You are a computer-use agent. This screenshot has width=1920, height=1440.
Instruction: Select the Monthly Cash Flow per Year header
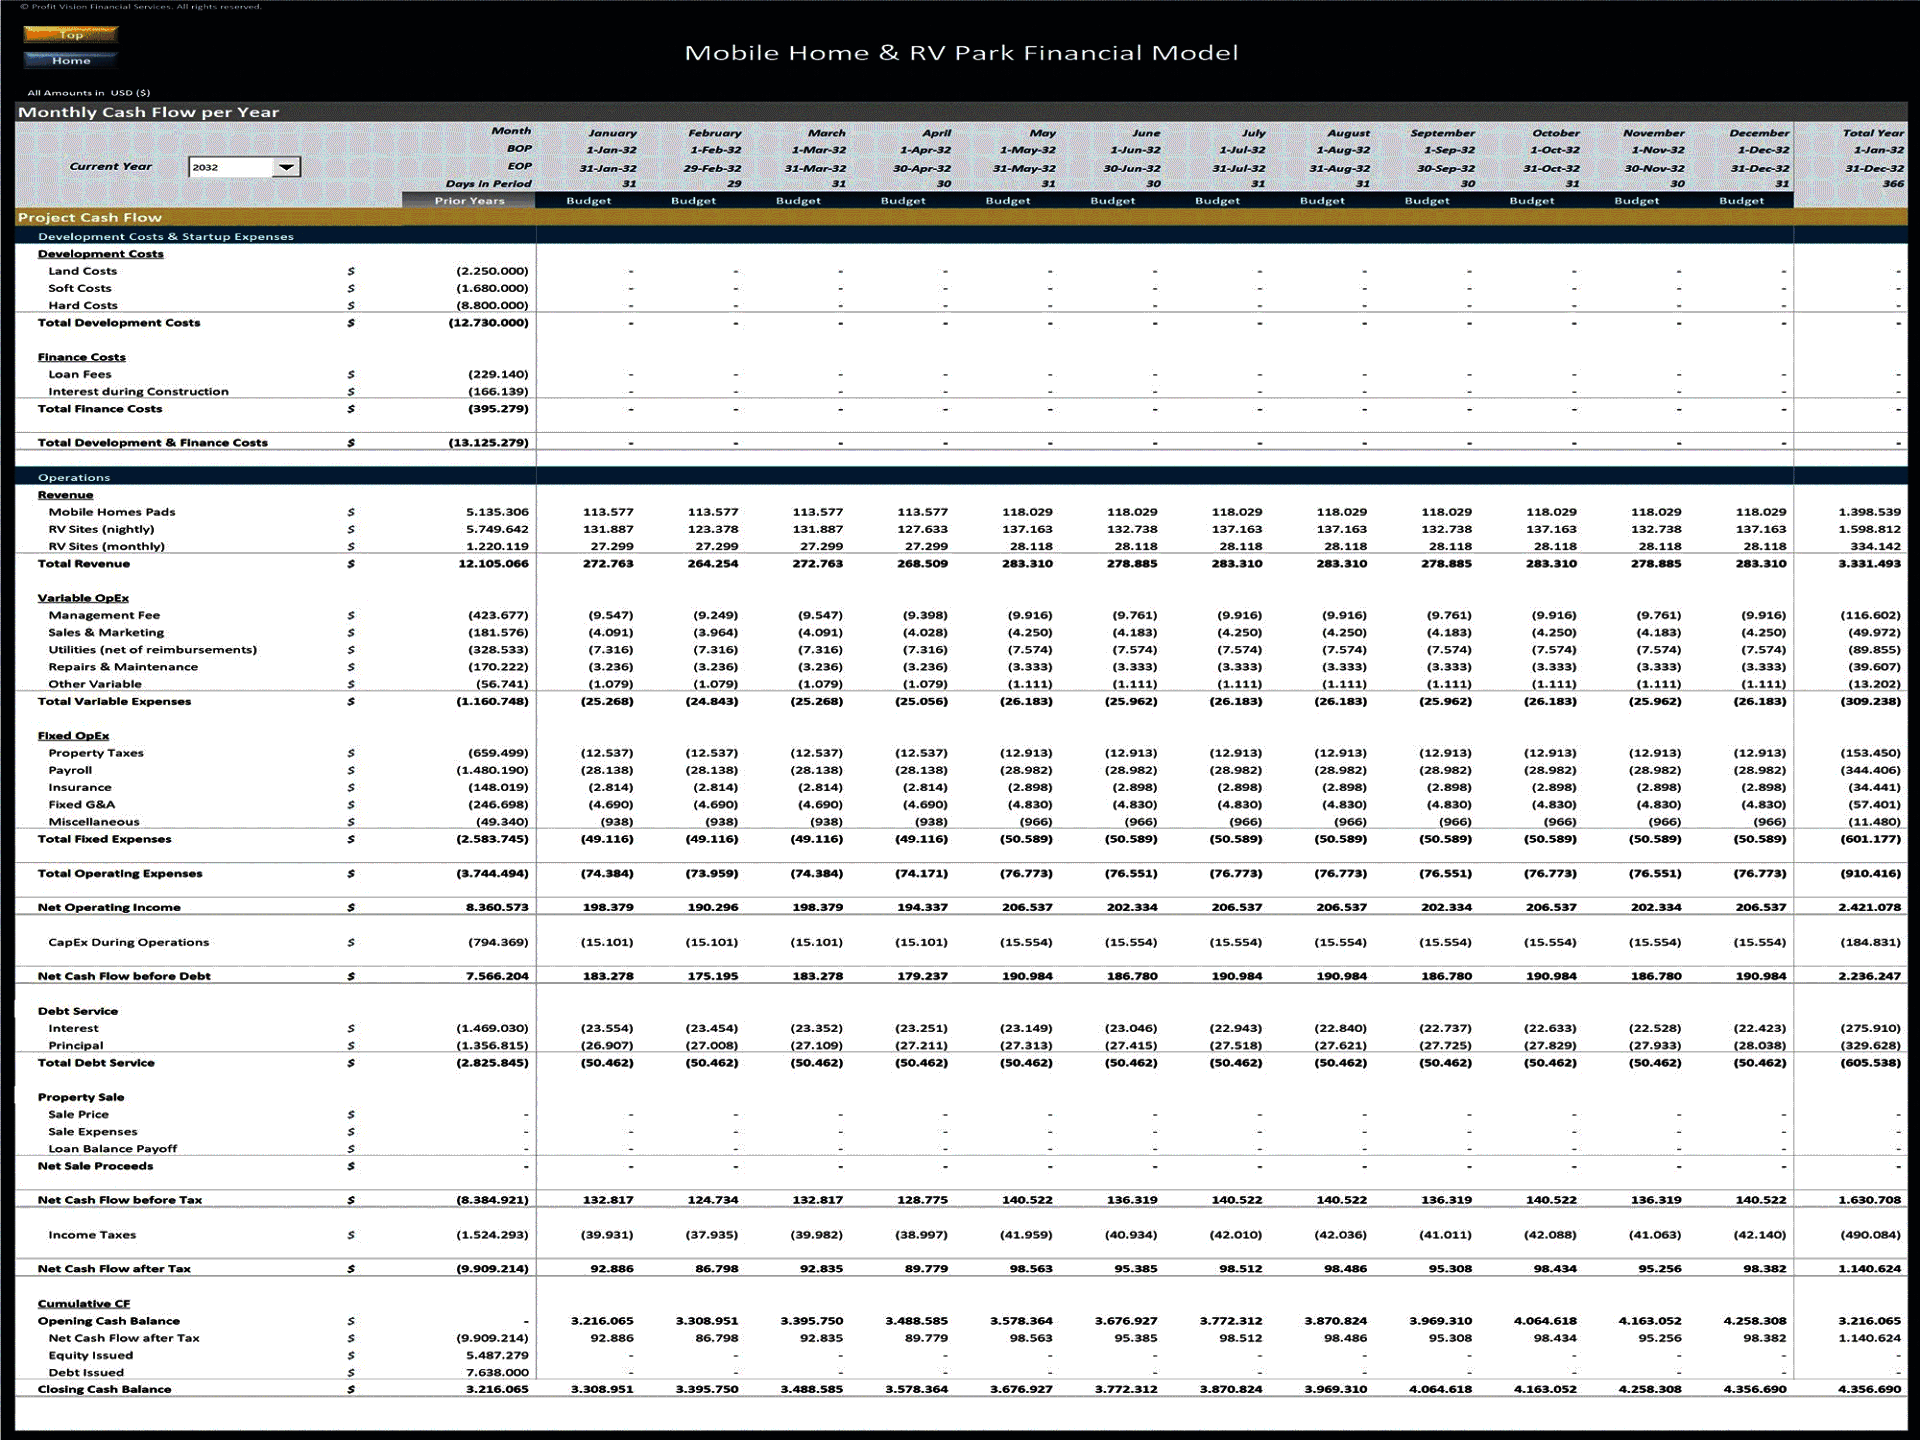point(146,112)
